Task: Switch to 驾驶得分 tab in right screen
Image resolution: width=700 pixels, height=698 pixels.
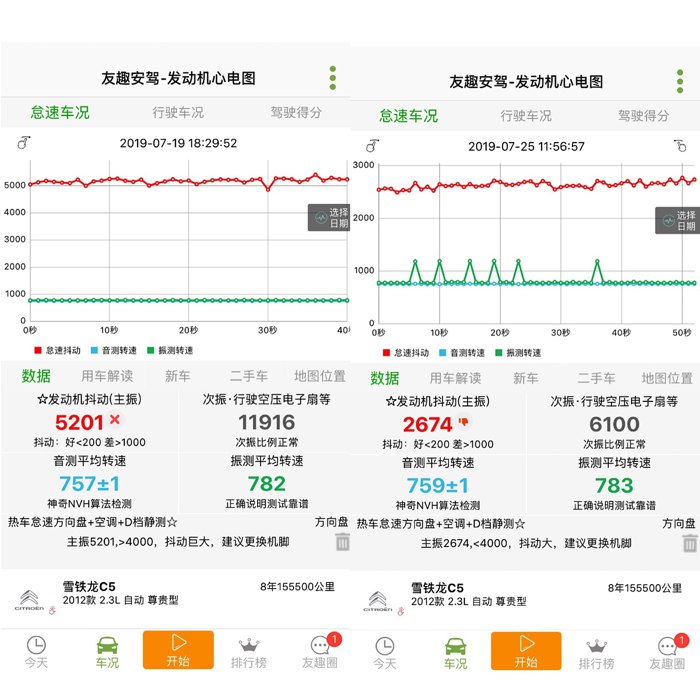Action: (643, 116)
